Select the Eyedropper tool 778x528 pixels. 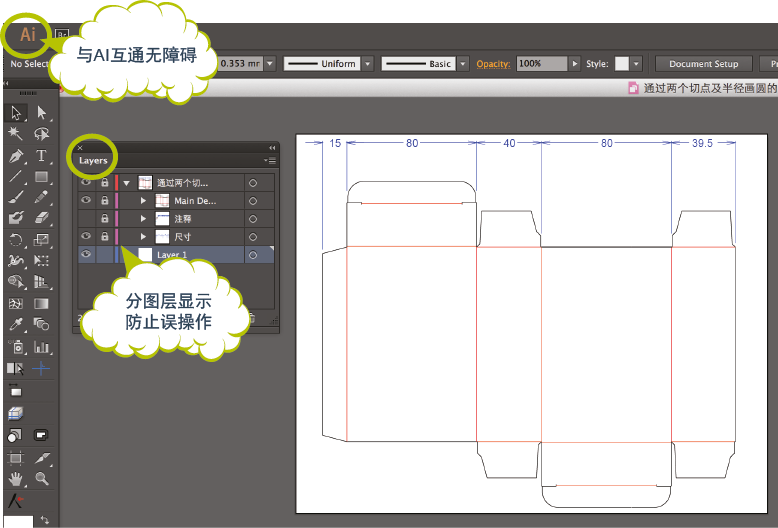tap(16, 325)
